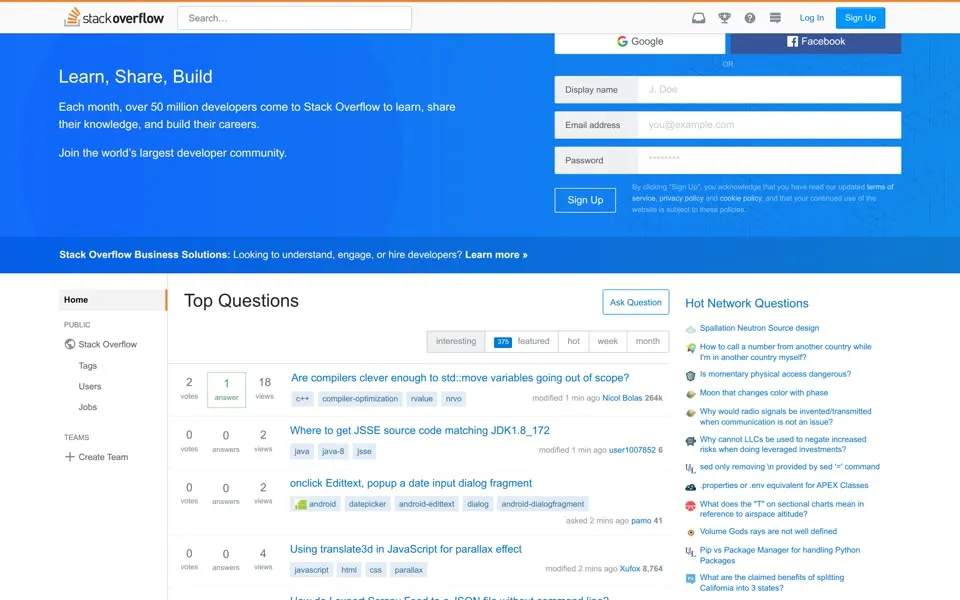Focus the Email address field
This screenshot has height=600, width=960.
coord(769,125)
